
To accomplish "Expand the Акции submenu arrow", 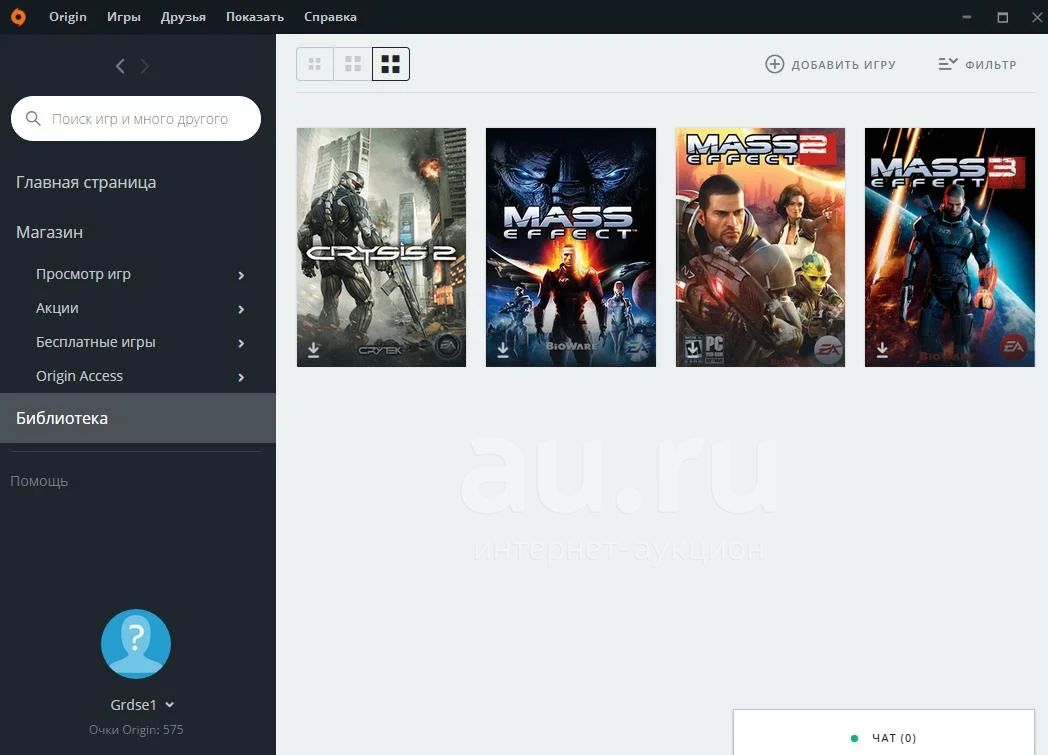I will pyautogui.click(x=241, y=309).
